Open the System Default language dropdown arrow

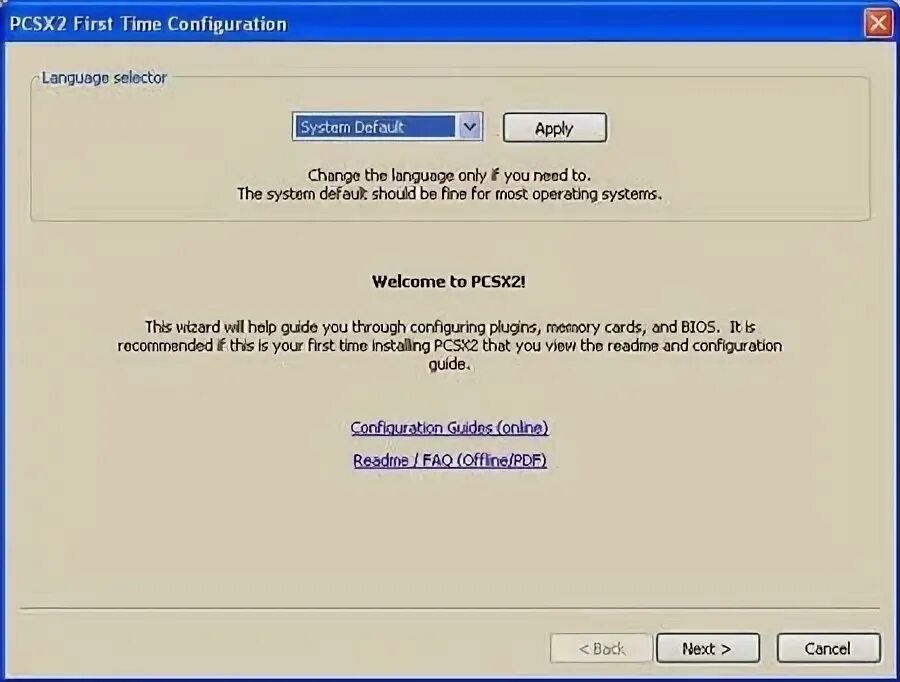(x=470, y=126)
